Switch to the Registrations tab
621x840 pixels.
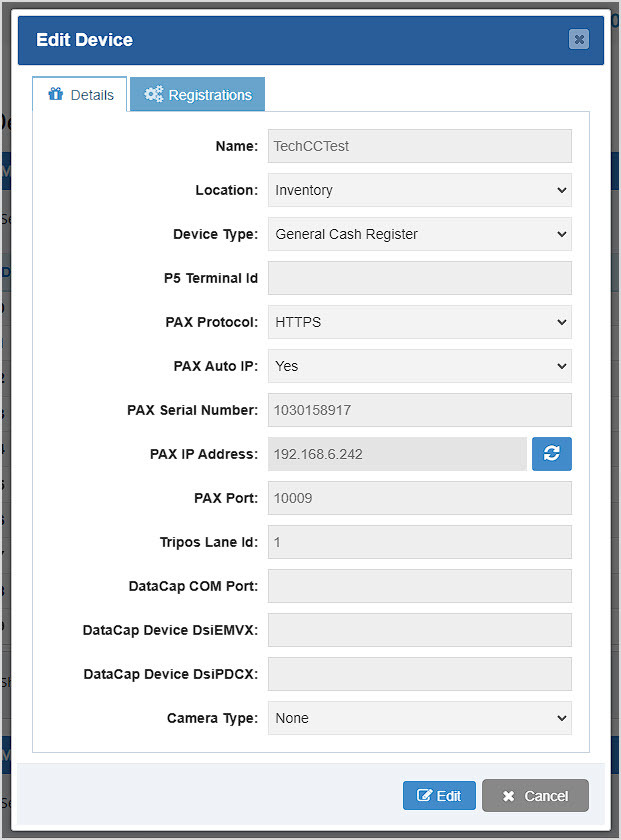pyautogui.click(x=197, y=94)
